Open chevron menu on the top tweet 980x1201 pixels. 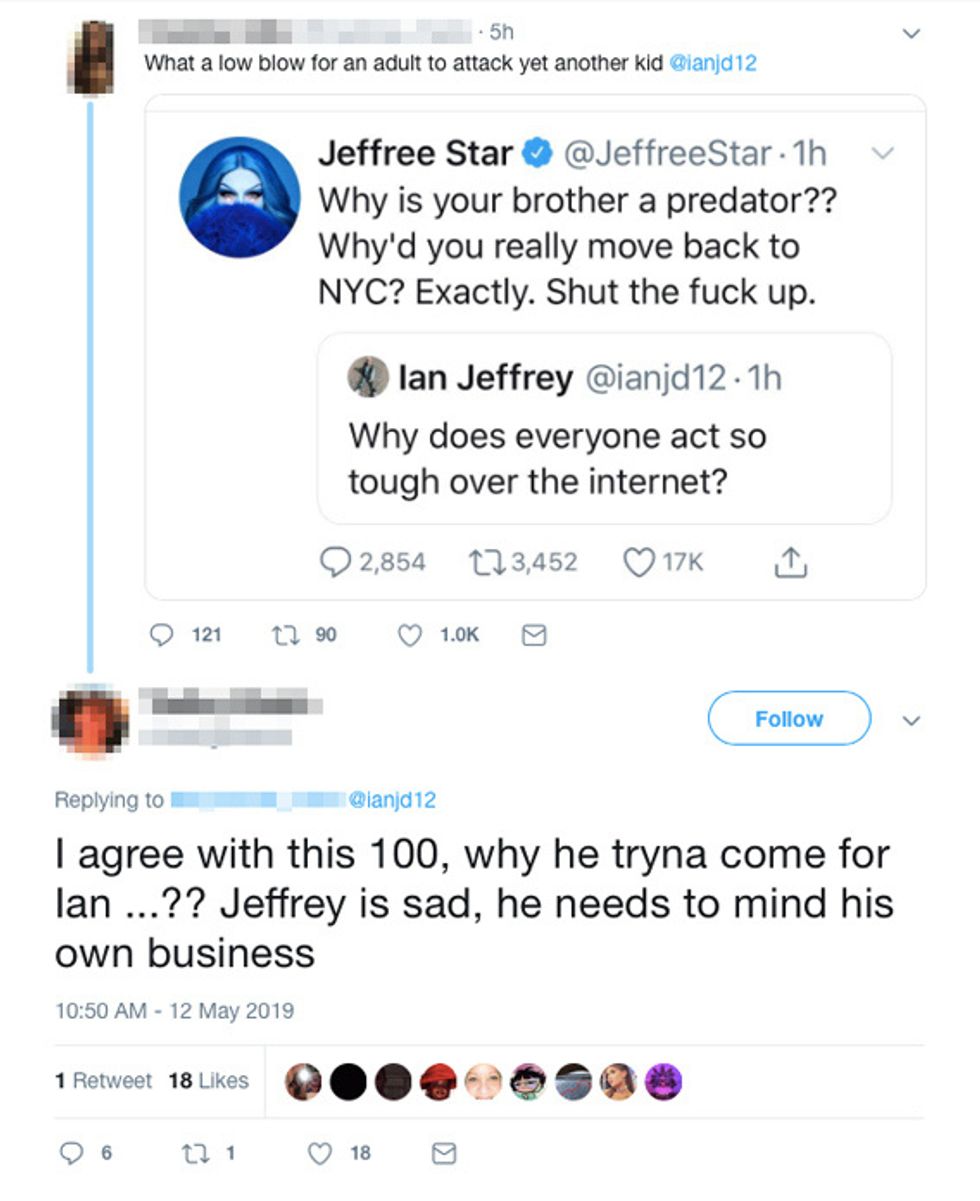click(x=910, y=33)
